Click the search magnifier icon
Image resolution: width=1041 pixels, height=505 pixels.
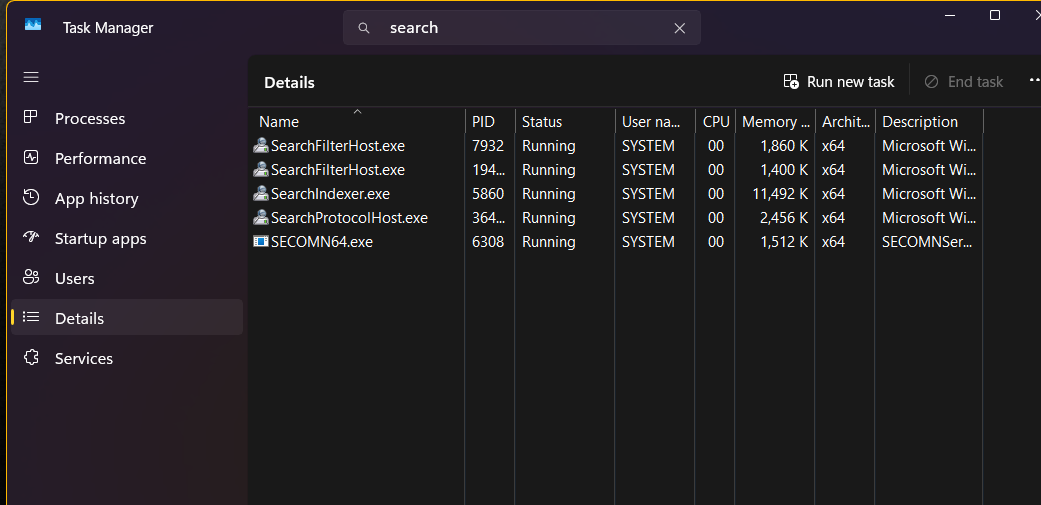[x=363, y=28]
